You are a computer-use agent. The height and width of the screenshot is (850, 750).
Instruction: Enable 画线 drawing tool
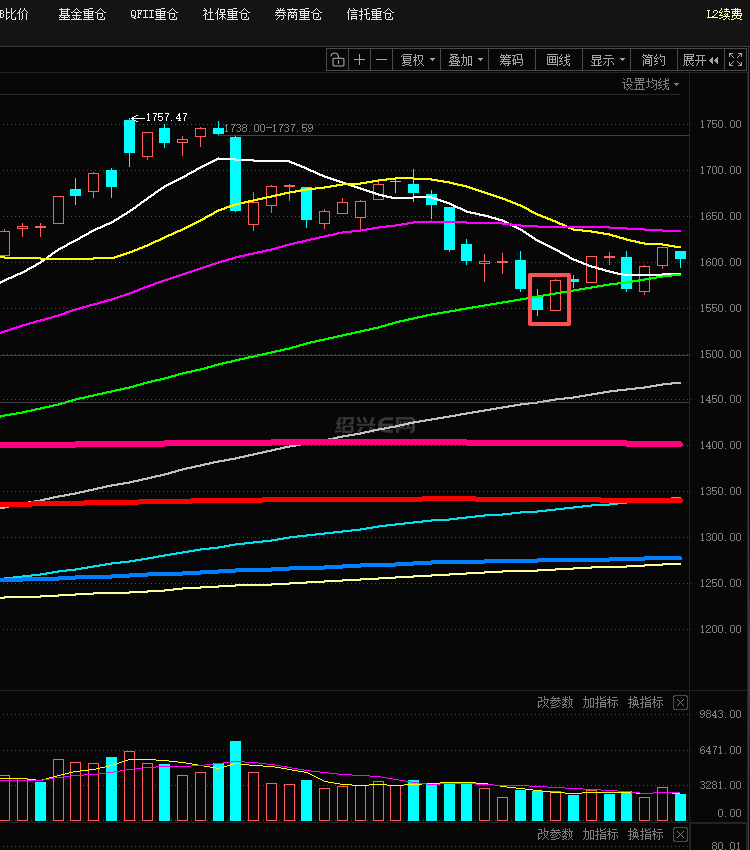[558, 60]
